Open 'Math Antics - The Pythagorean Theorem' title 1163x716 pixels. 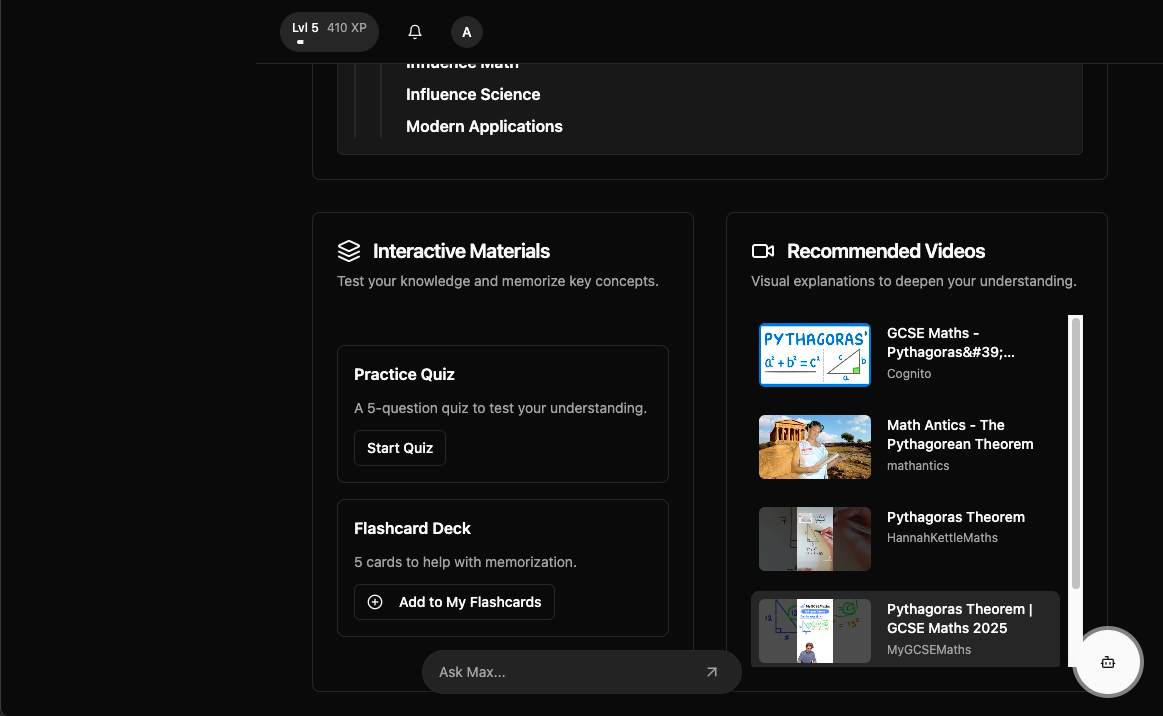tap(960, 435)
